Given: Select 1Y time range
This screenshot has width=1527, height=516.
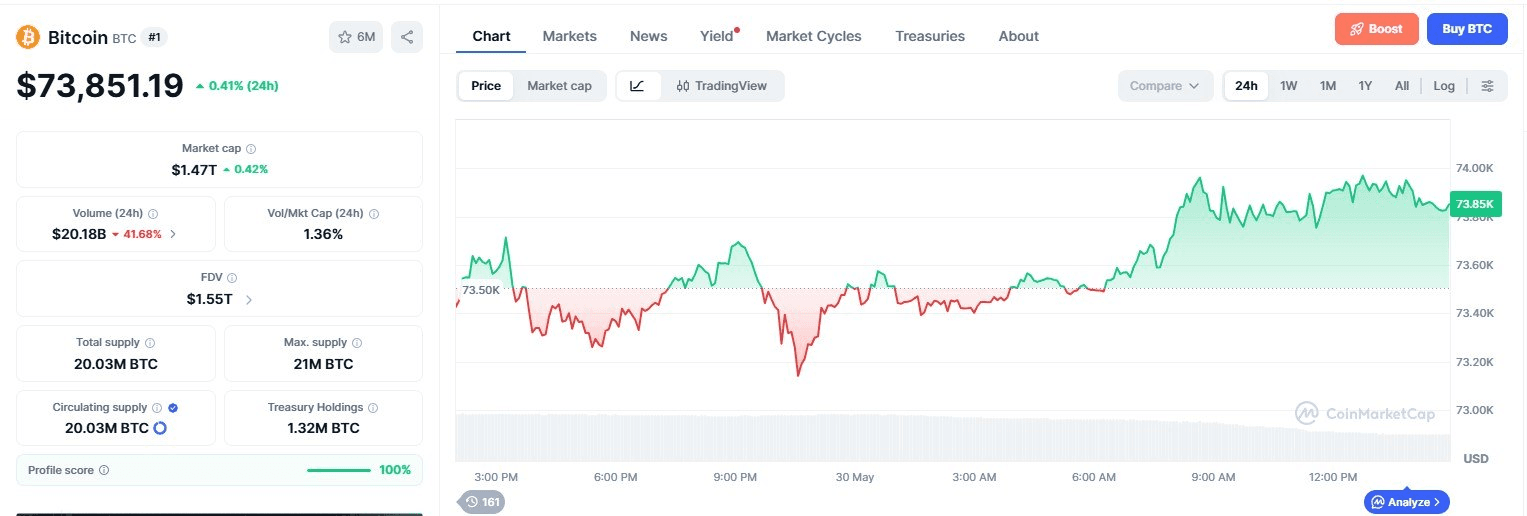Looking at the screenshot, I should point(1365,86).
